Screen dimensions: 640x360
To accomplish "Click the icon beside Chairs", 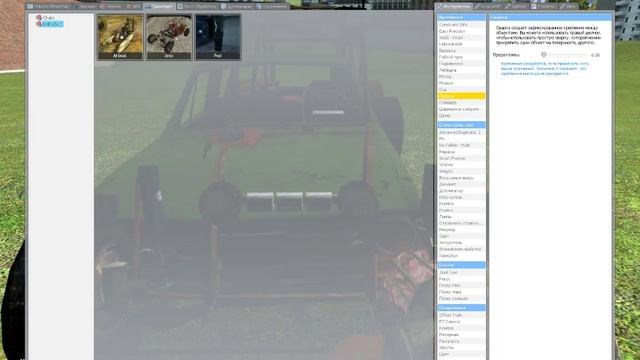I will click(39, 18).
